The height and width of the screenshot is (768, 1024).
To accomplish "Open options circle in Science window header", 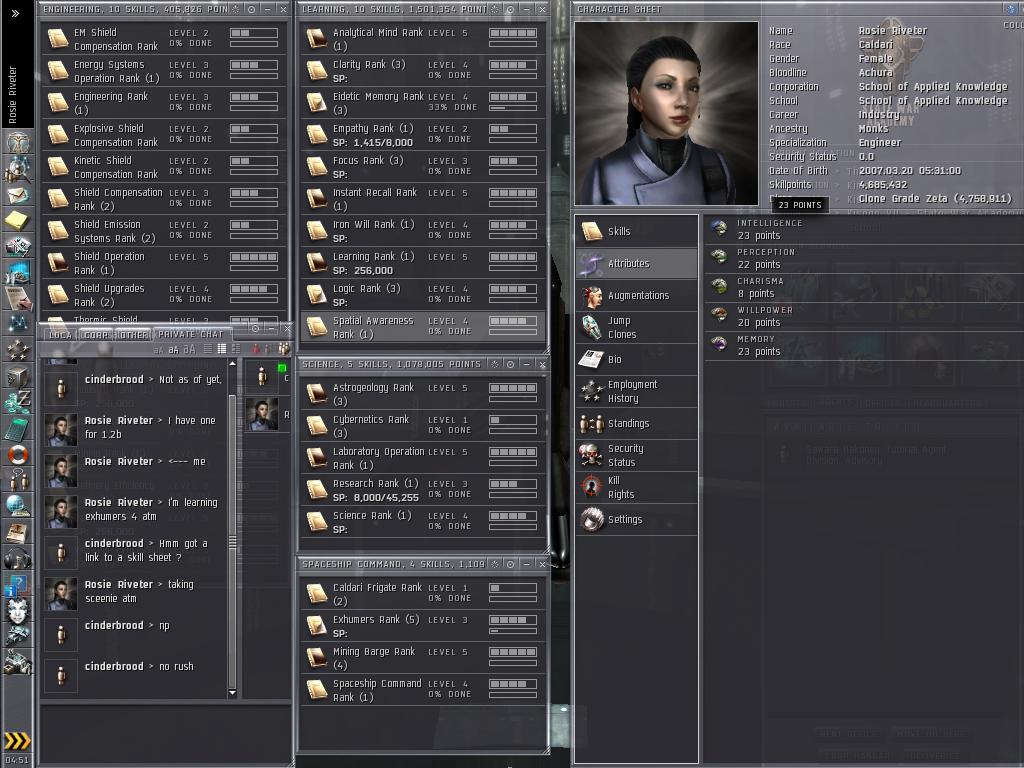I will click(511, 364).
